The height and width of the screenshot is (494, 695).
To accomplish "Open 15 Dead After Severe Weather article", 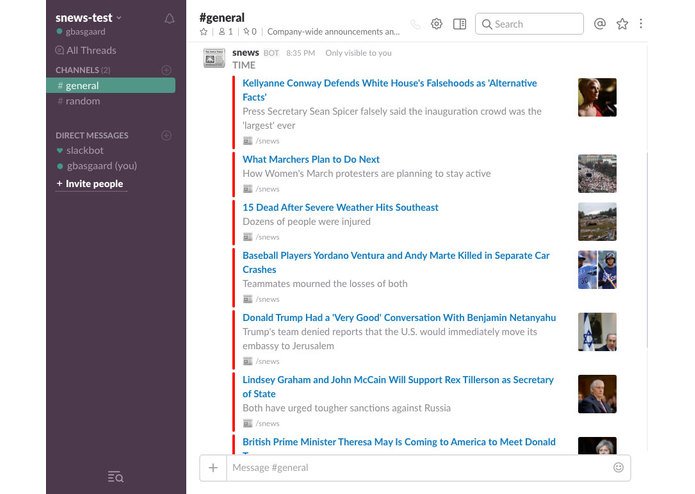I will click(x=340, y=207).
